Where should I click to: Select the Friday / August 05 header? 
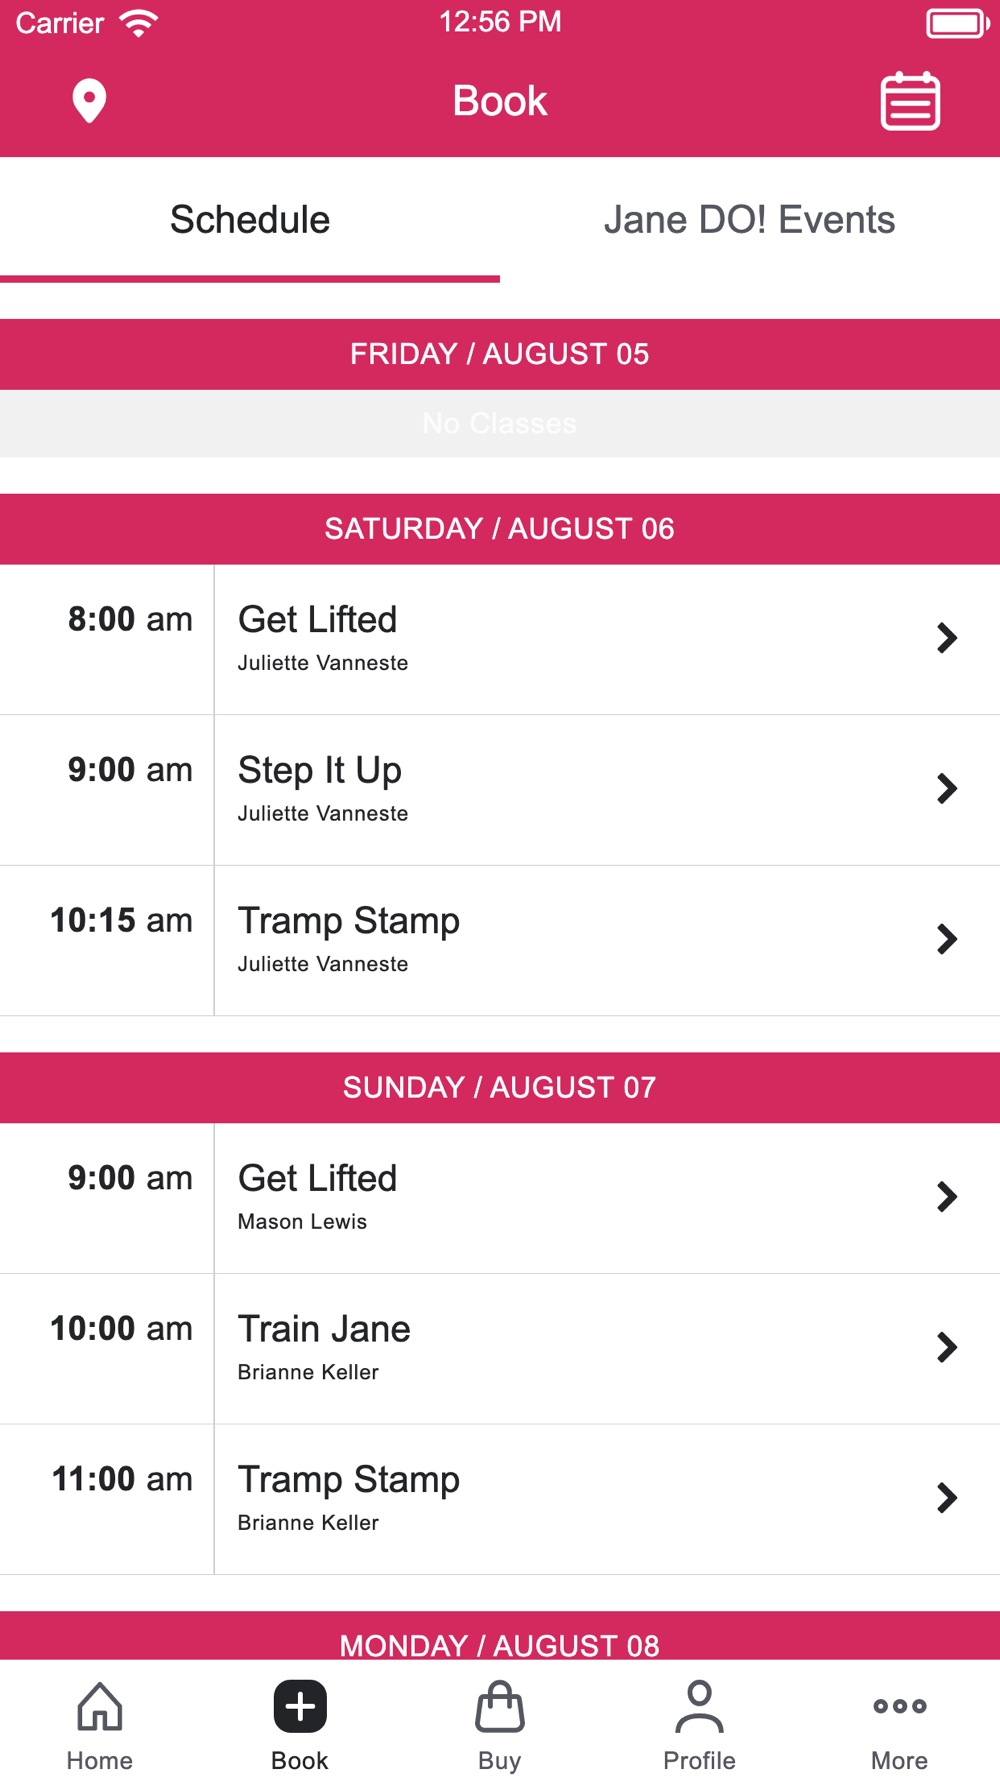tap(500, 354)
